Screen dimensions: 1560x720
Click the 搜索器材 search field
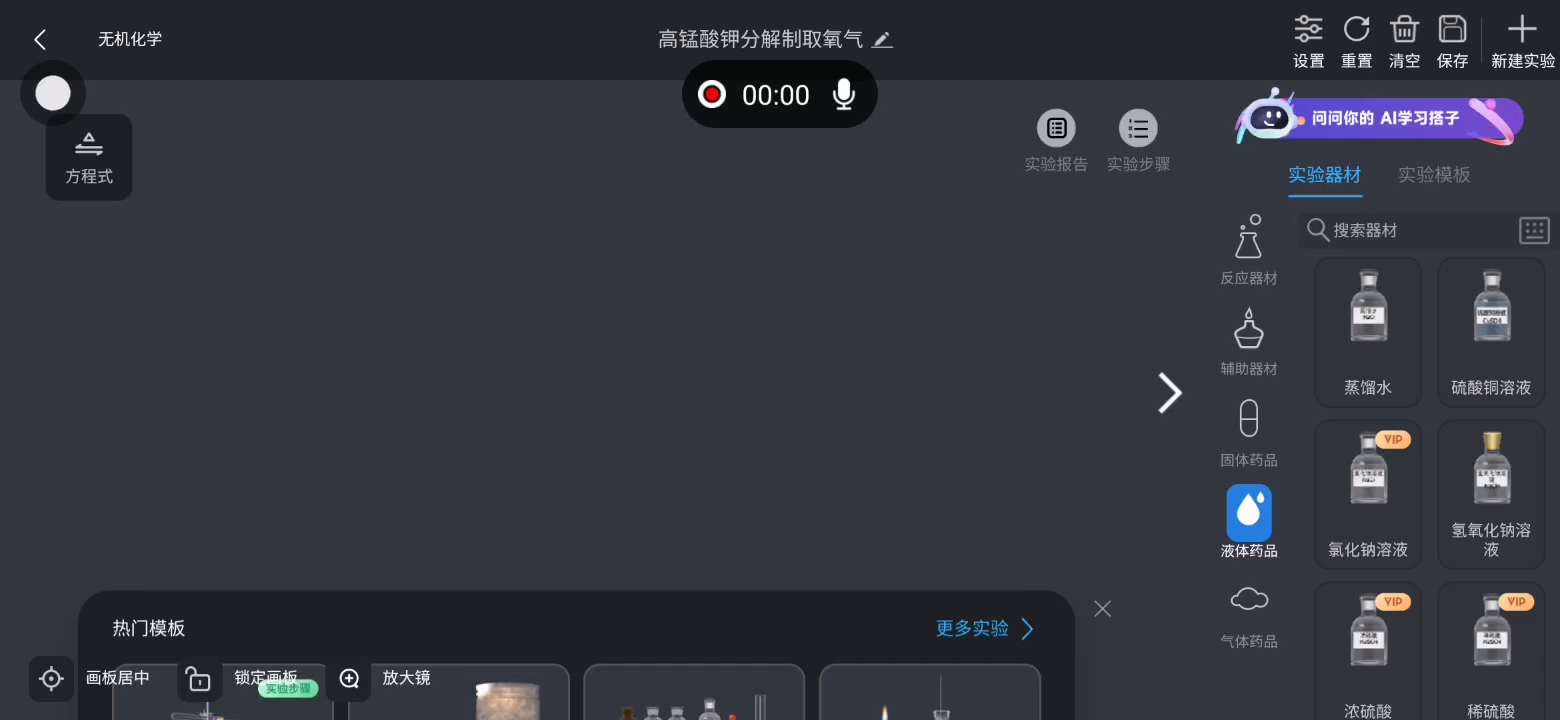[1406, 230]
